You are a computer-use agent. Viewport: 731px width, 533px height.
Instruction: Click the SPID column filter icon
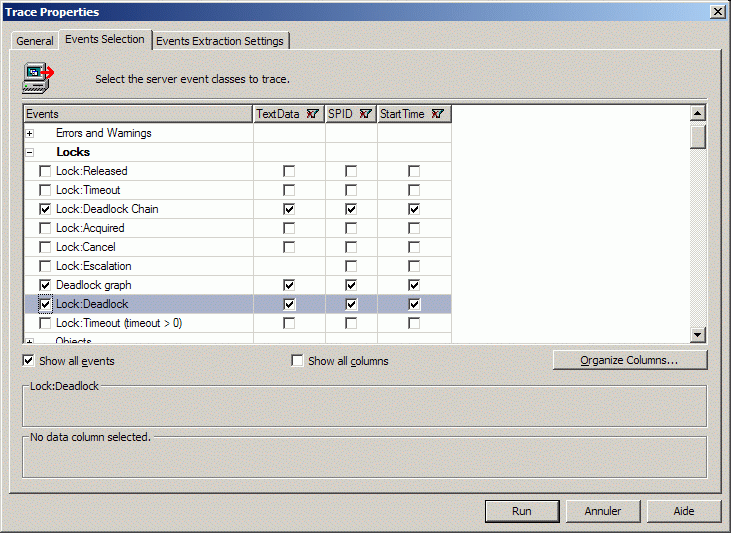pos(365,114)
